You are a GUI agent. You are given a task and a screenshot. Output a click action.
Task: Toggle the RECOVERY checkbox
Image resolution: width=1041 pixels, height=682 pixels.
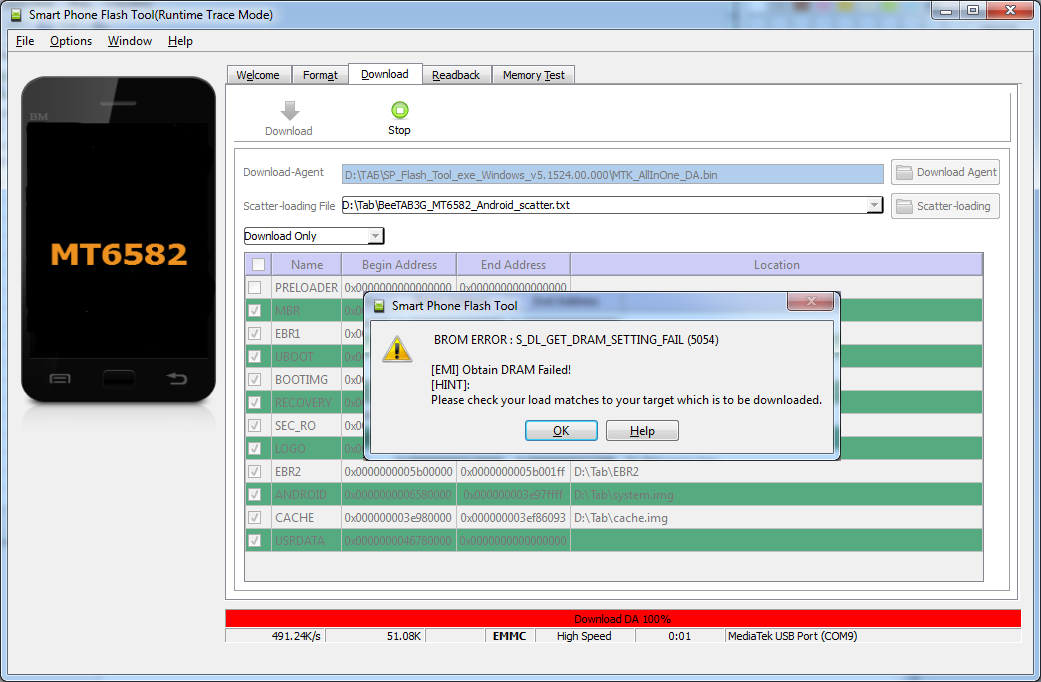[x=254, y=402]
